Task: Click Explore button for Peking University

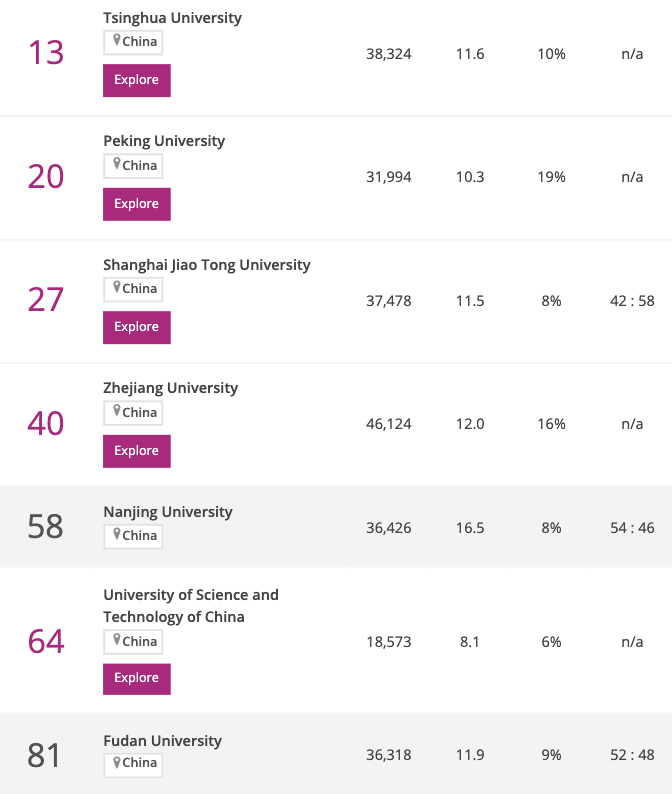Action: pyautogui.click(x=137, y=204)
